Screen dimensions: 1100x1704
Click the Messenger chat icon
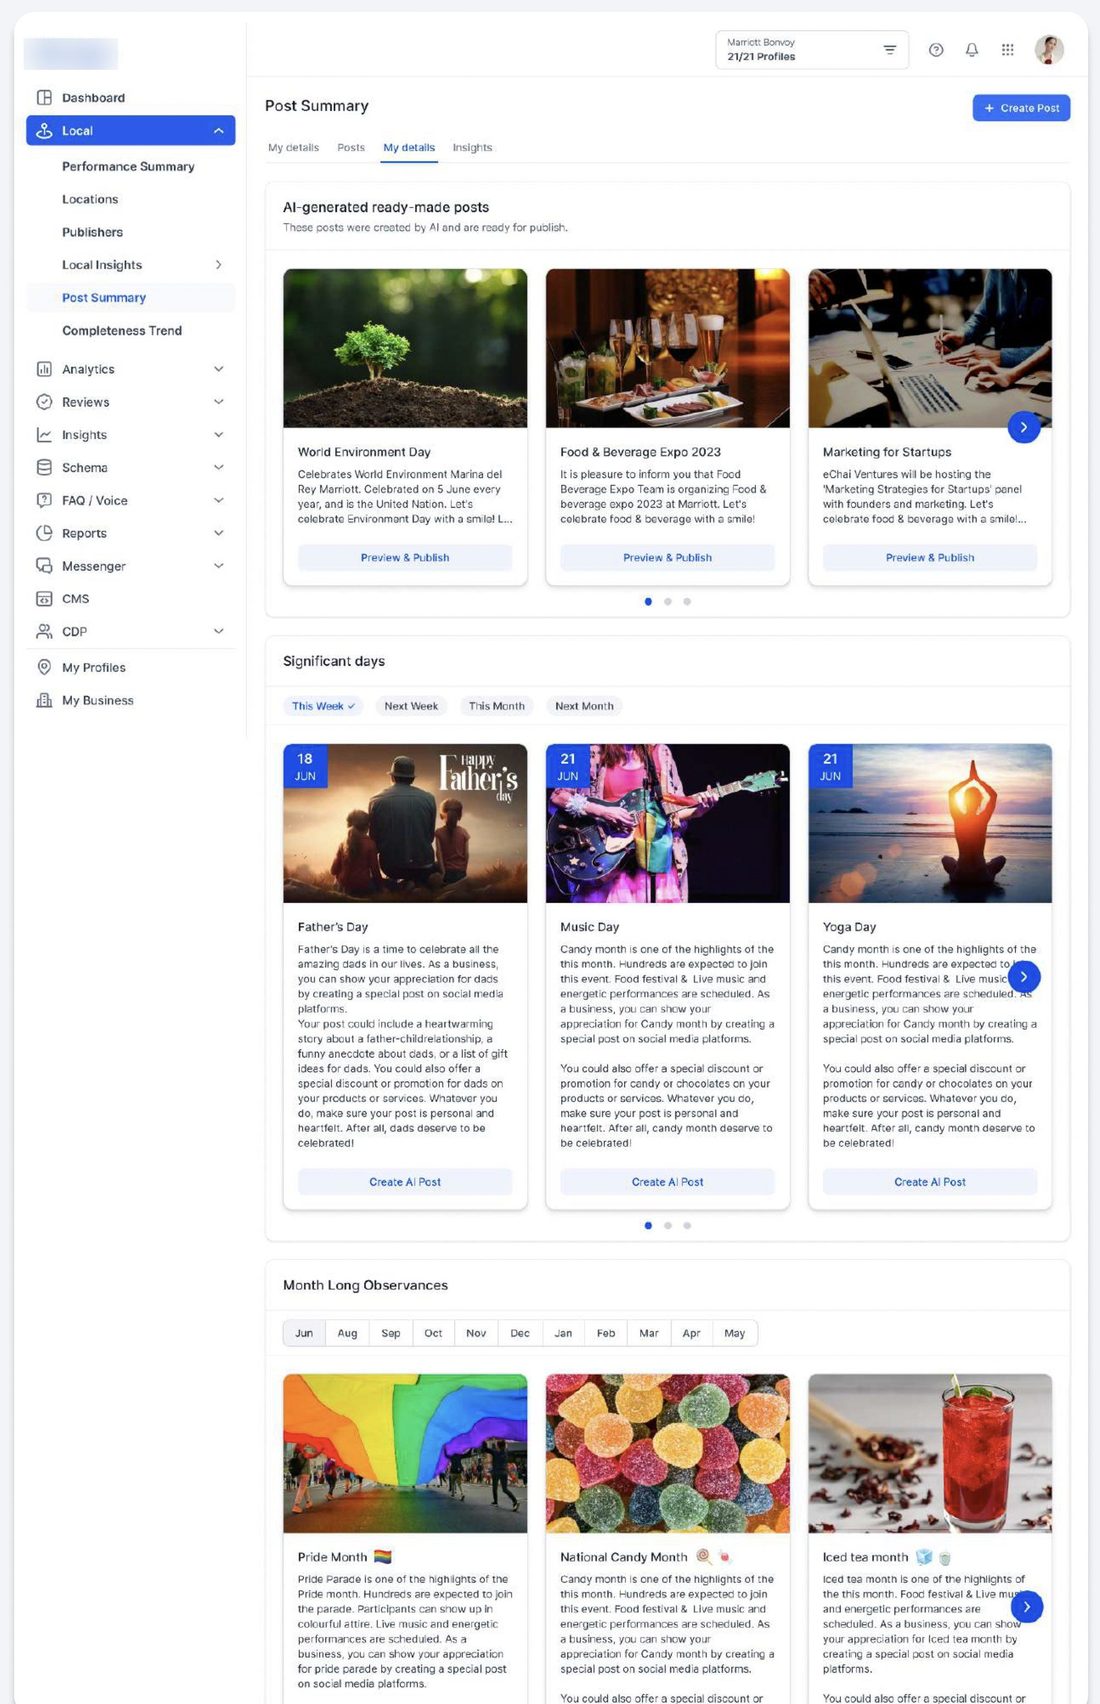pos(44,566)
